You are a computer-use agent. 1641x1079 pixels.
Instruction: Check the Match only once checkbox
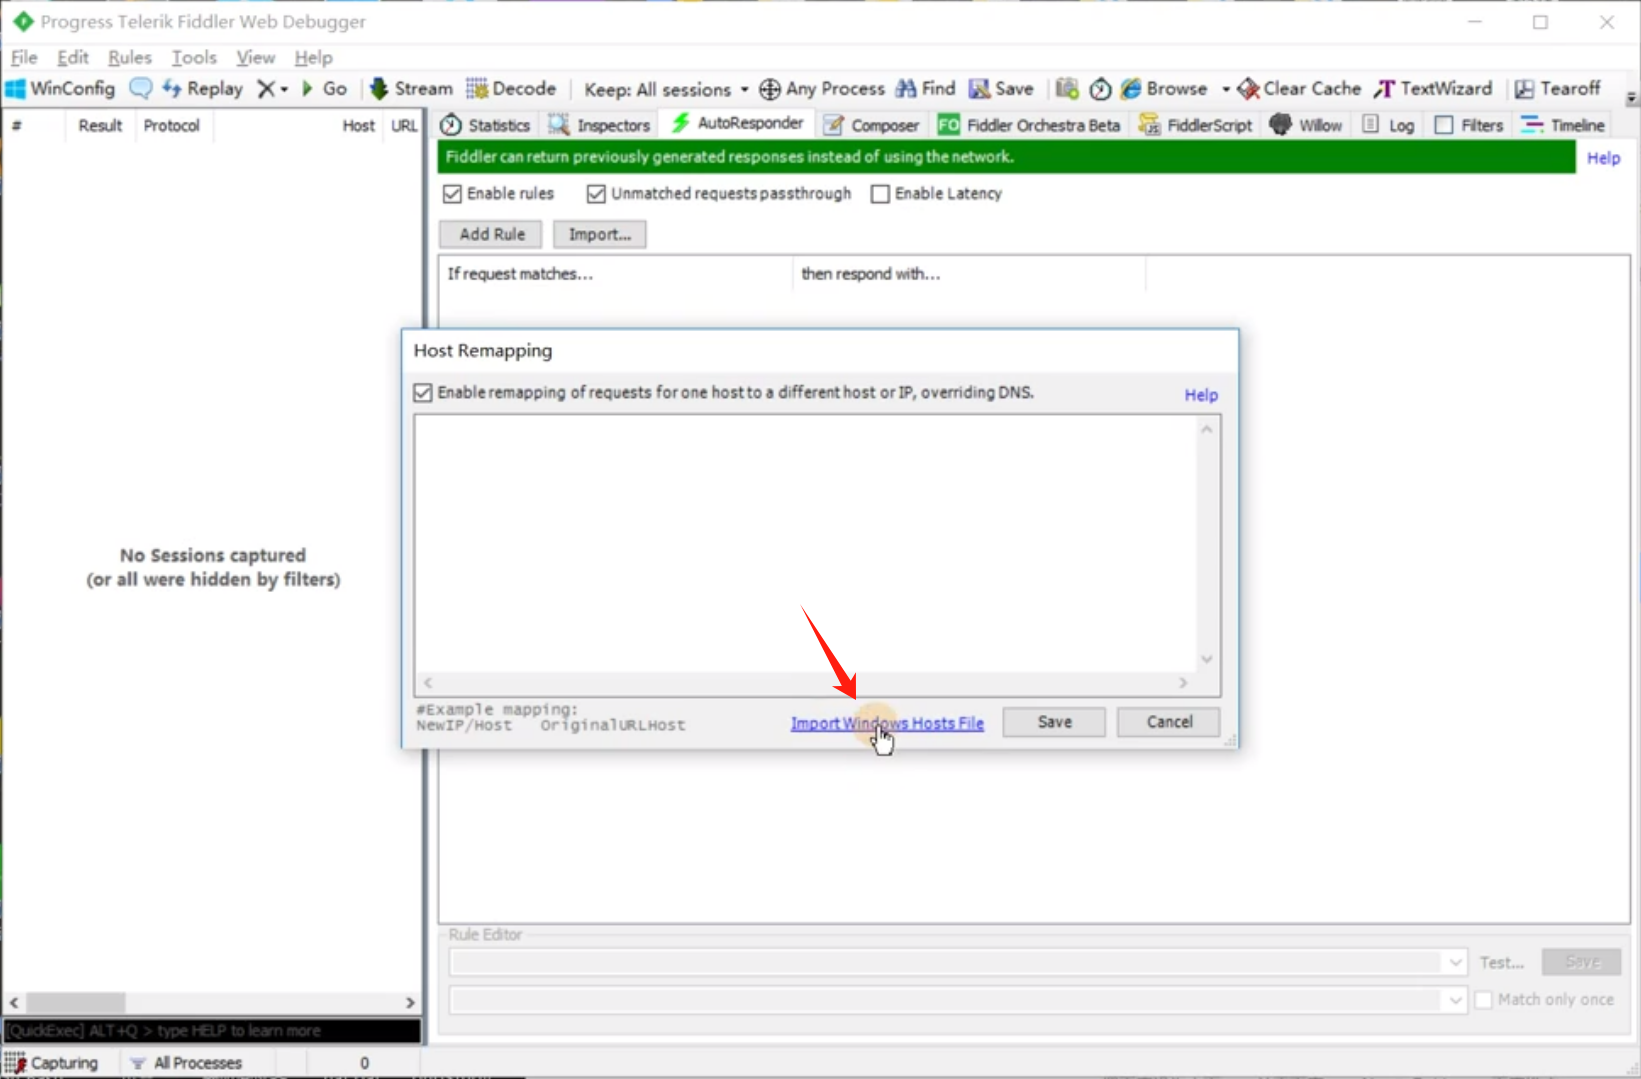tap(1484, 1000)
